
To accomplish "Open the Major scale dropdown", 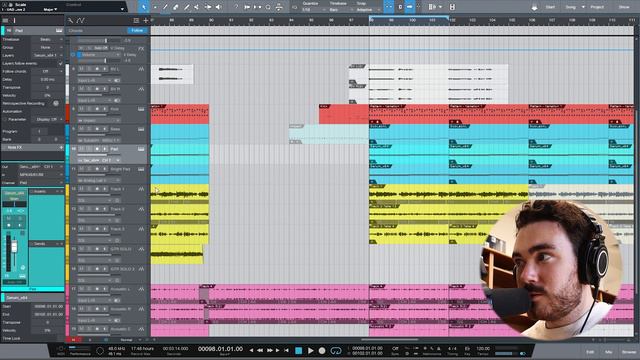I will (x=51, y=9).
